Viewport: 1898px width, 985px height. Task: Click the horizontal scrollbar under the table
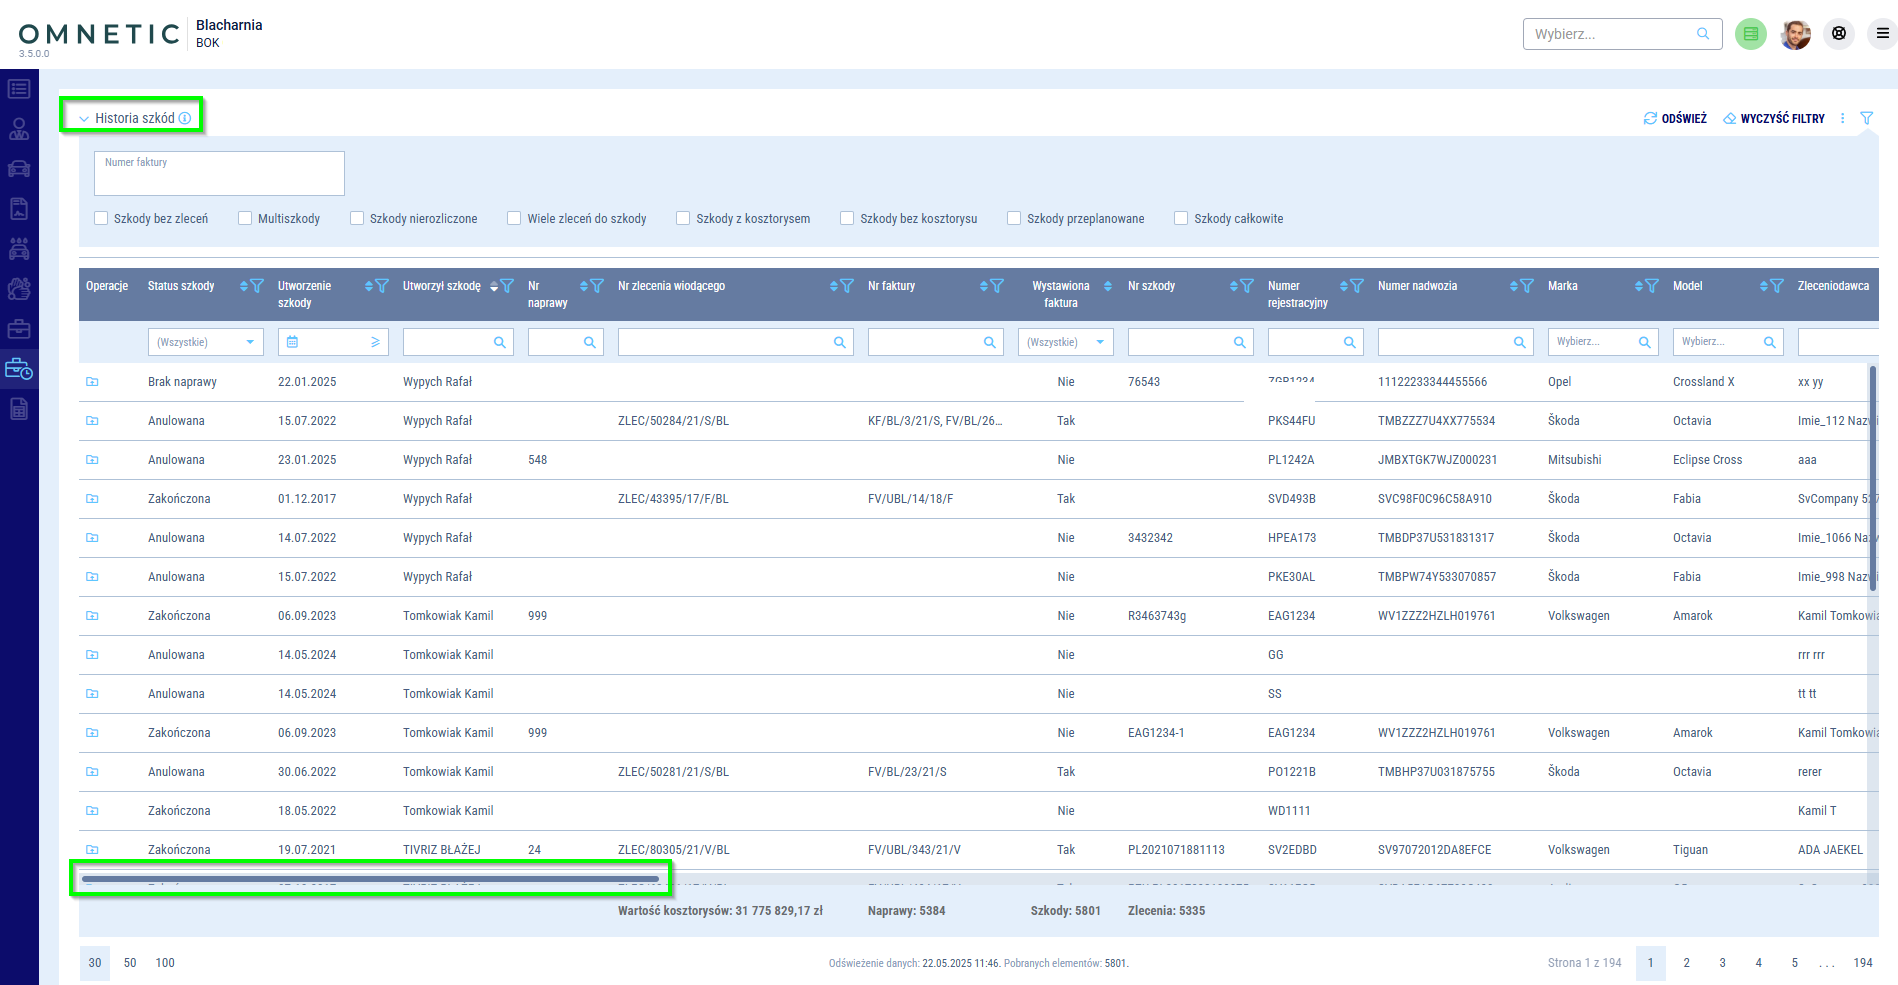pos(370,879)
